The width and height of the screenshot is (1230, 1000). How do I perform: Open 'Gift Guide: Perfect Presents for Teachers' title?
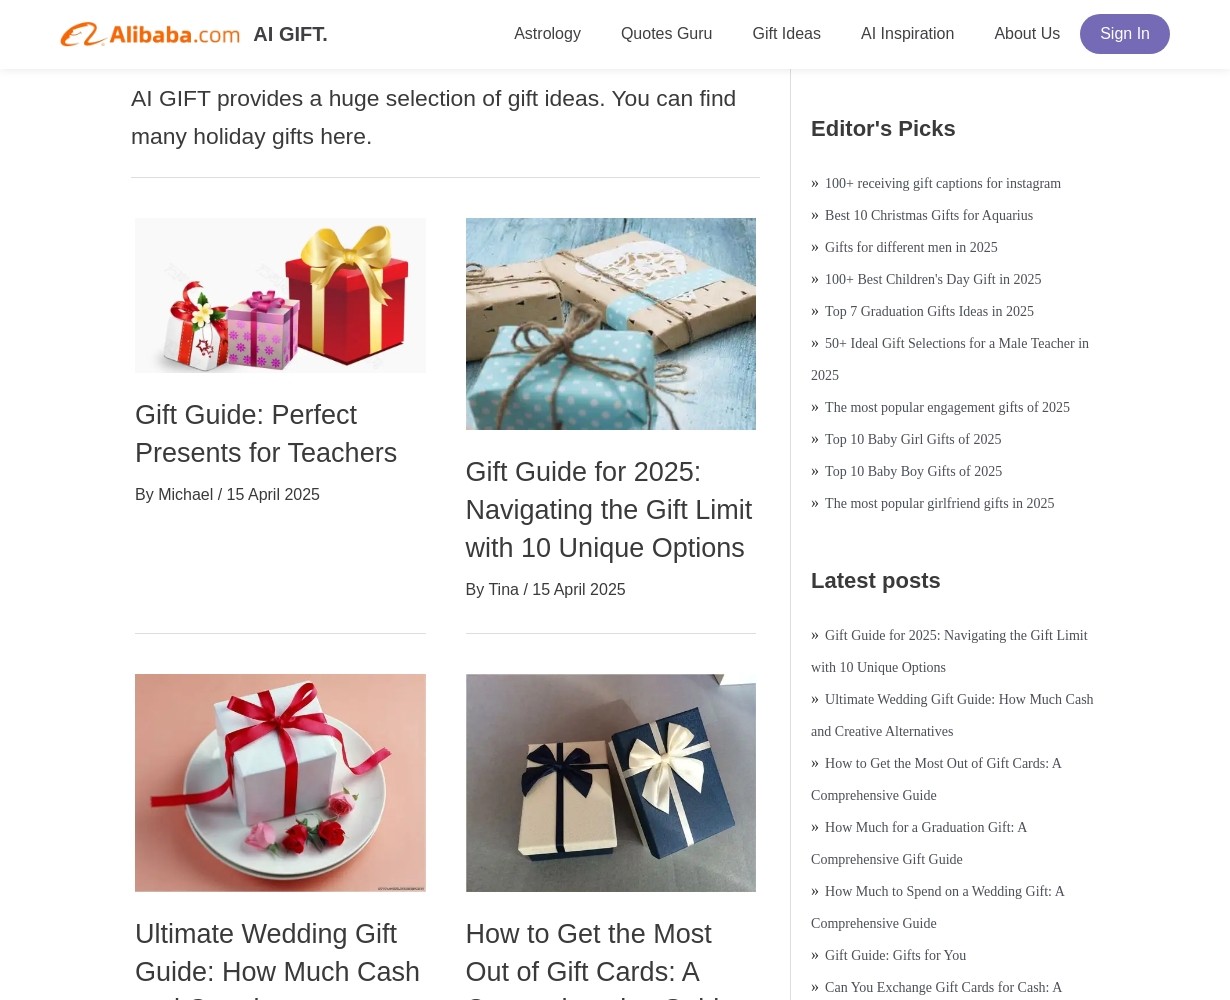coord(266,434)
